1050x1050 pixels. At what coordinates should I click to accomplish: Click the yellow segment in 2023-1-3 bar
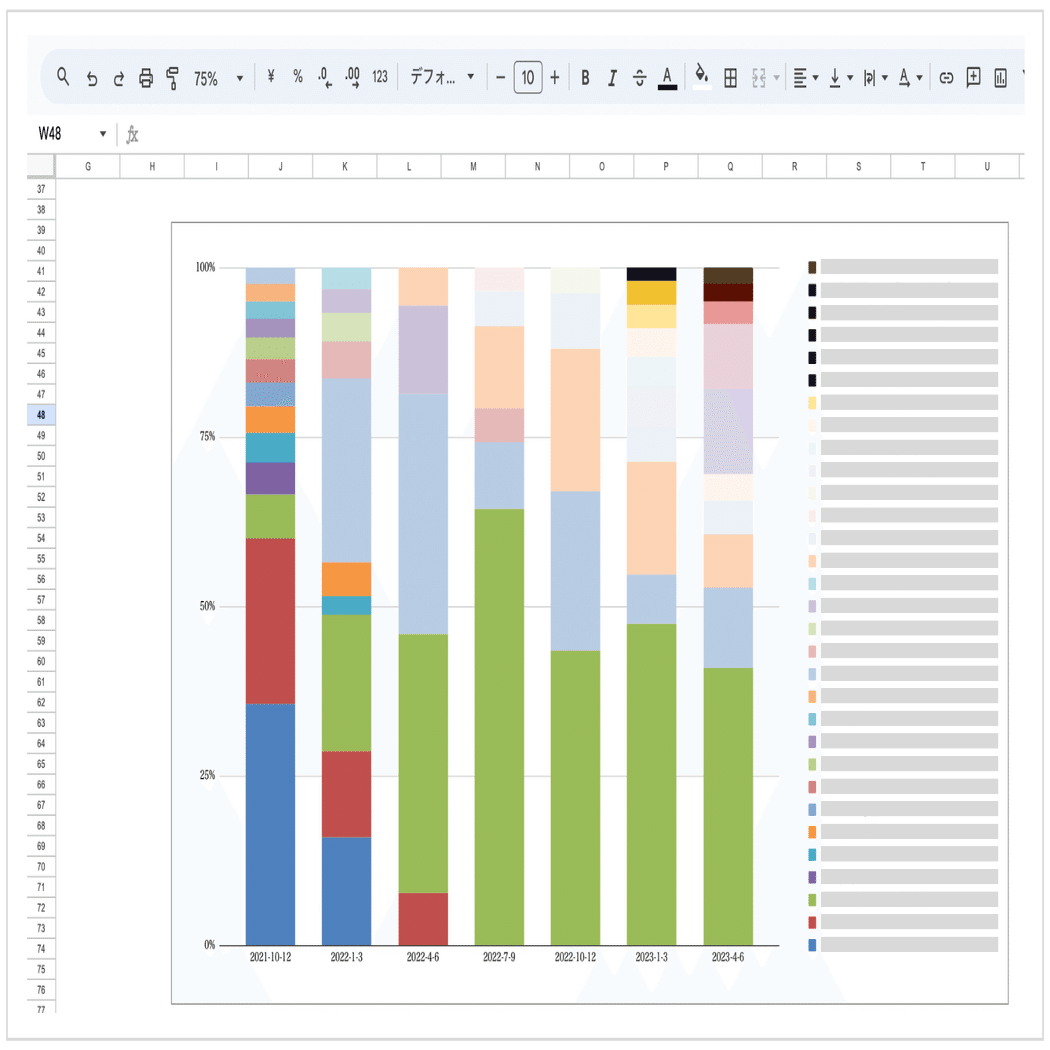(x=652, y=293)
